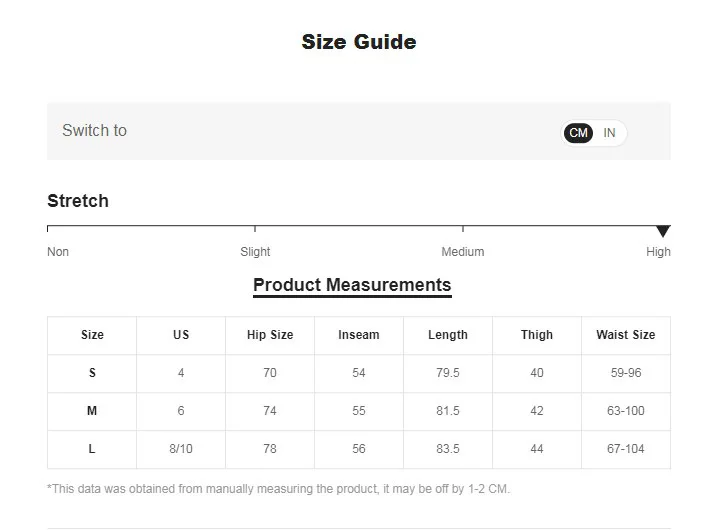The image size is (719, 530).
Task: Click the High stretch level label
Action: point(658,252)
